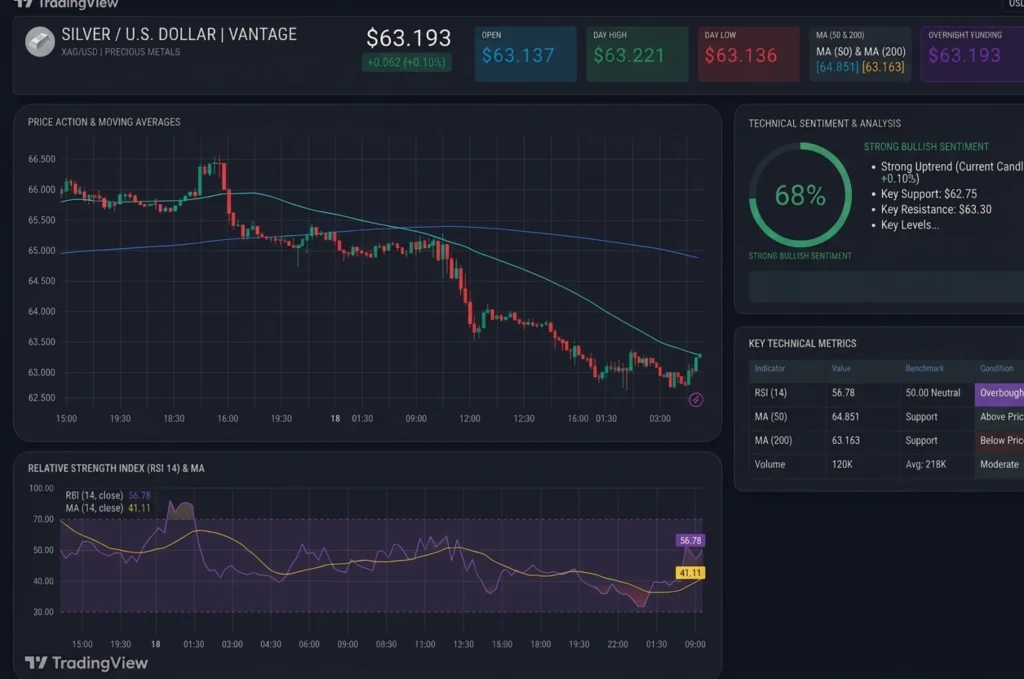Image resolution: width=1024 pixels, height=679 pixels.
Task: Click the 22:00 time label on the RSI chart
Action: [617, 644]
